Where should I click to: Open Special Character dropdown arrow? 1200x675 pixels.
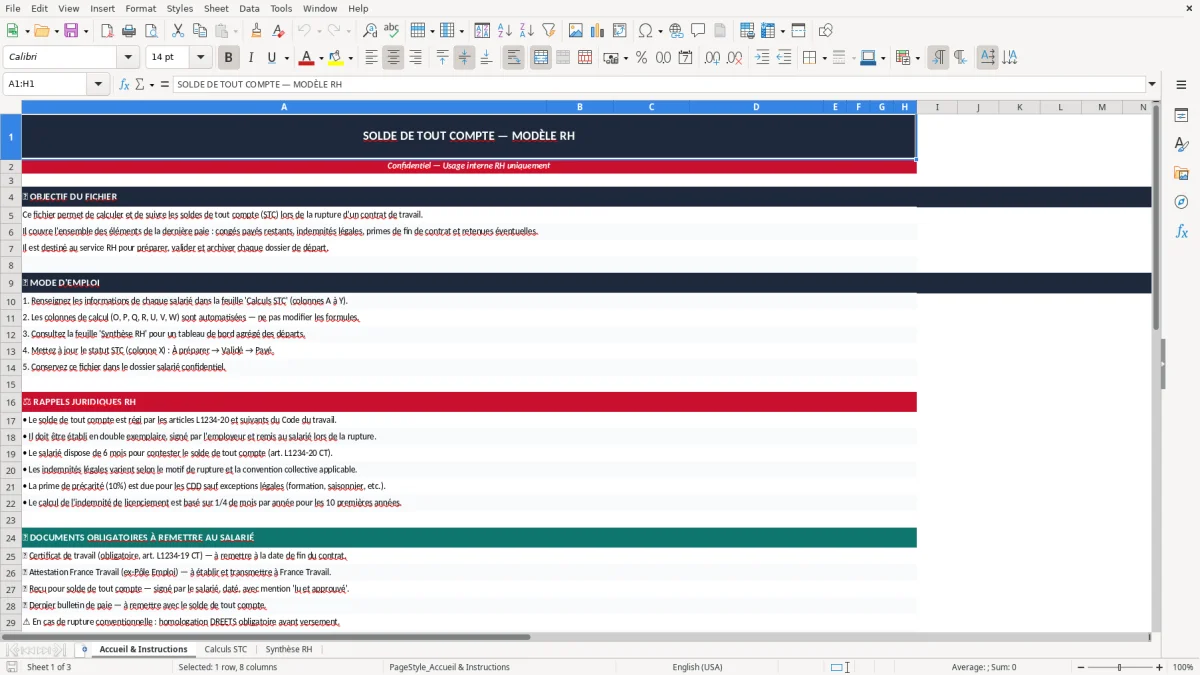(658, 31)
